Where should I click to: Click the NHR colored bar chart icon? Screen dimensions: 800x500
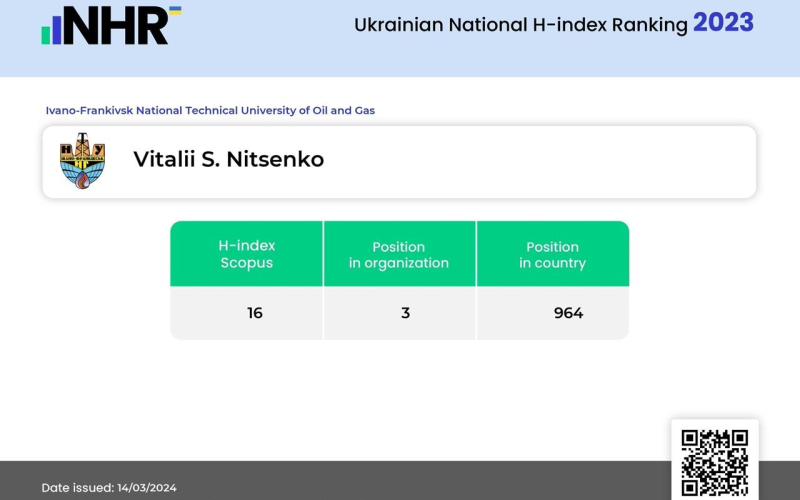click(x=54, y=31)
